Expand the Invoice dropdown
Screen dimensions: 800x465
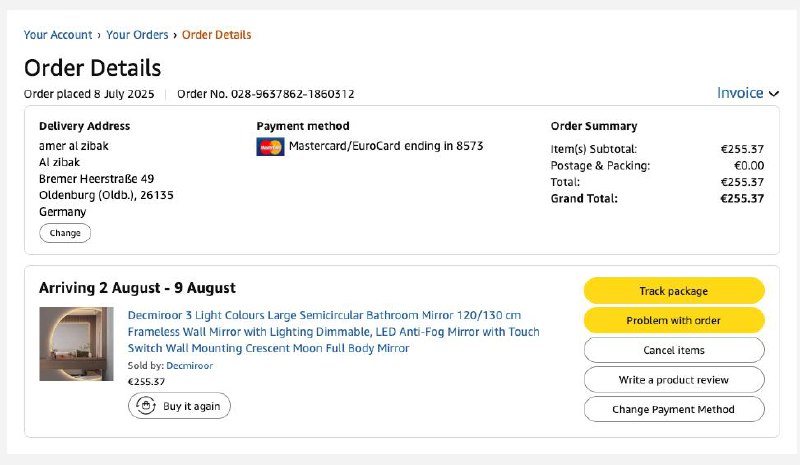click(x=740, y=93)
